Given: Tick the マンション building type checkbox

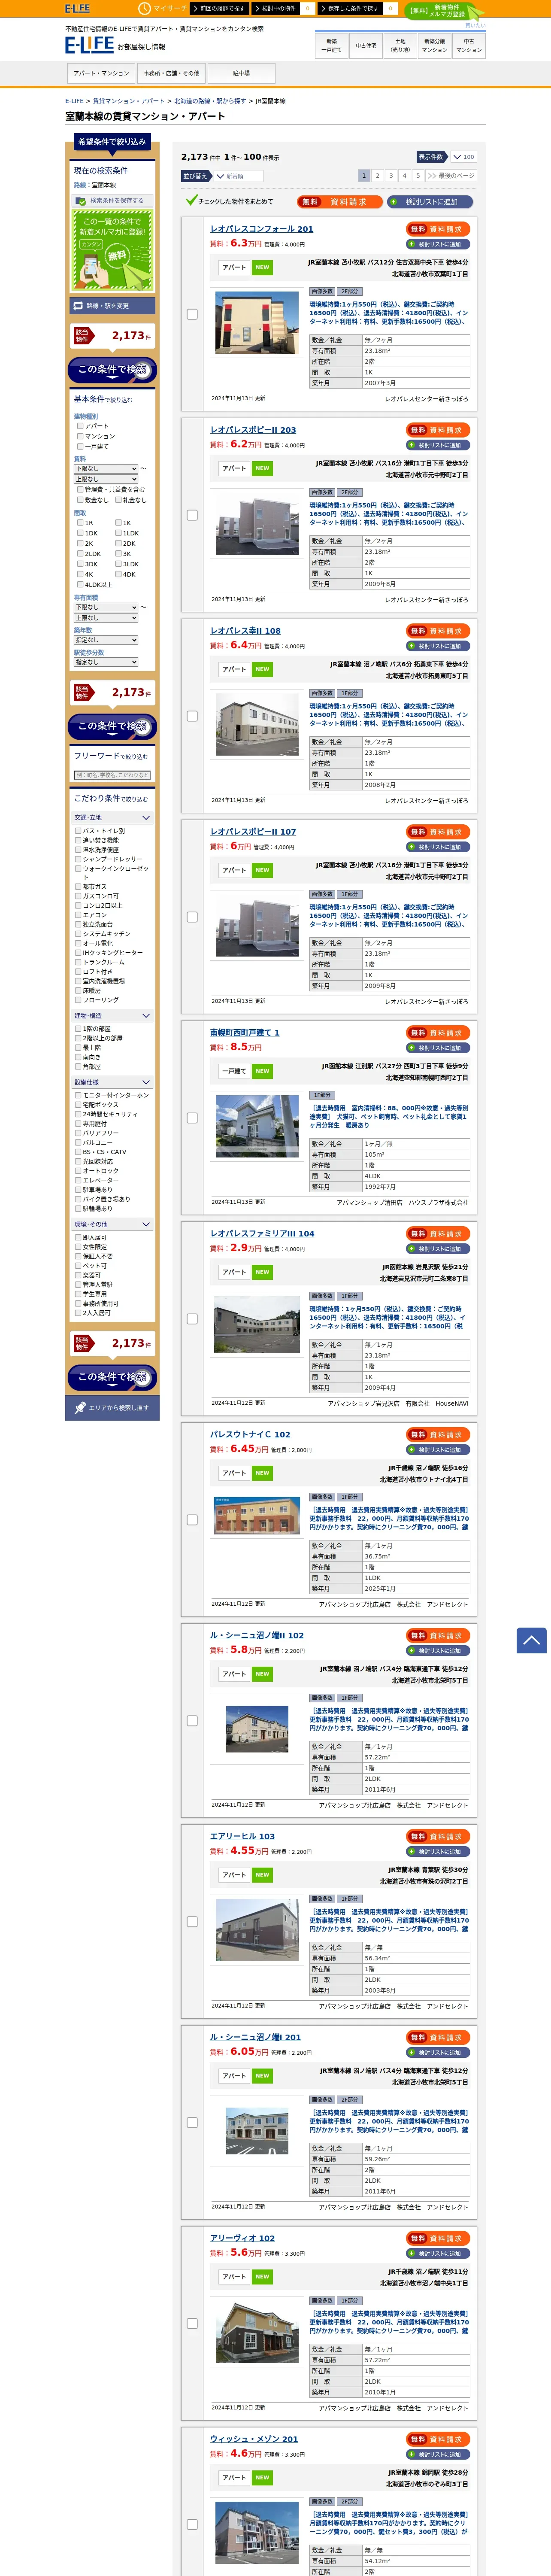Looking at the screenshot, I should (80, 436).
